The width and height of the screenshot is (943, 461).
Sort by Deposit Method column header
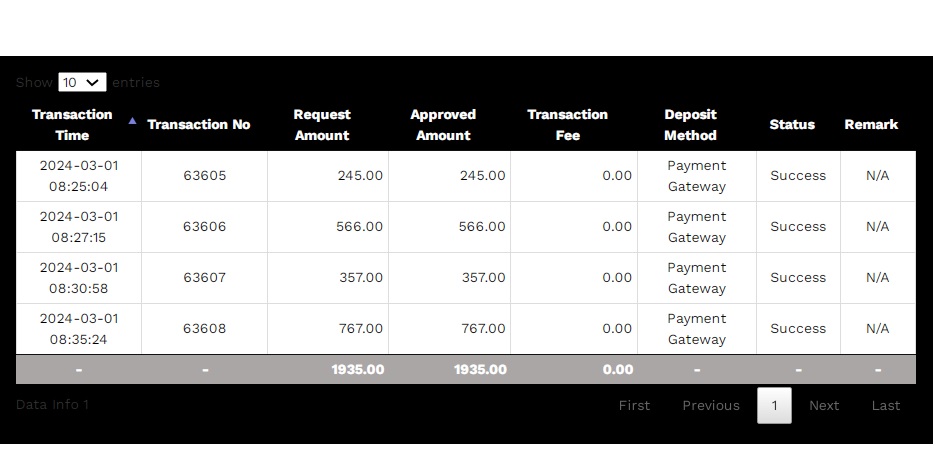coord(690,125)
